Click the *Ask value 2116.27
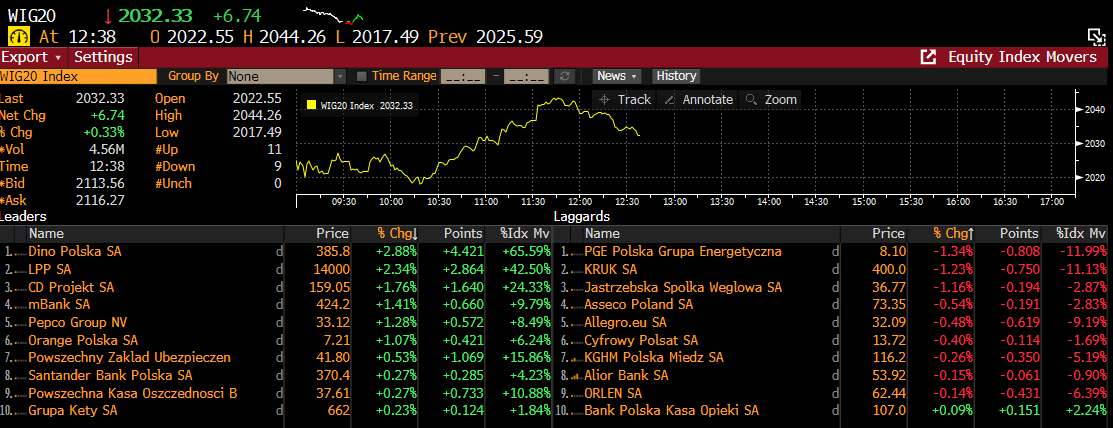 (100, 201)
